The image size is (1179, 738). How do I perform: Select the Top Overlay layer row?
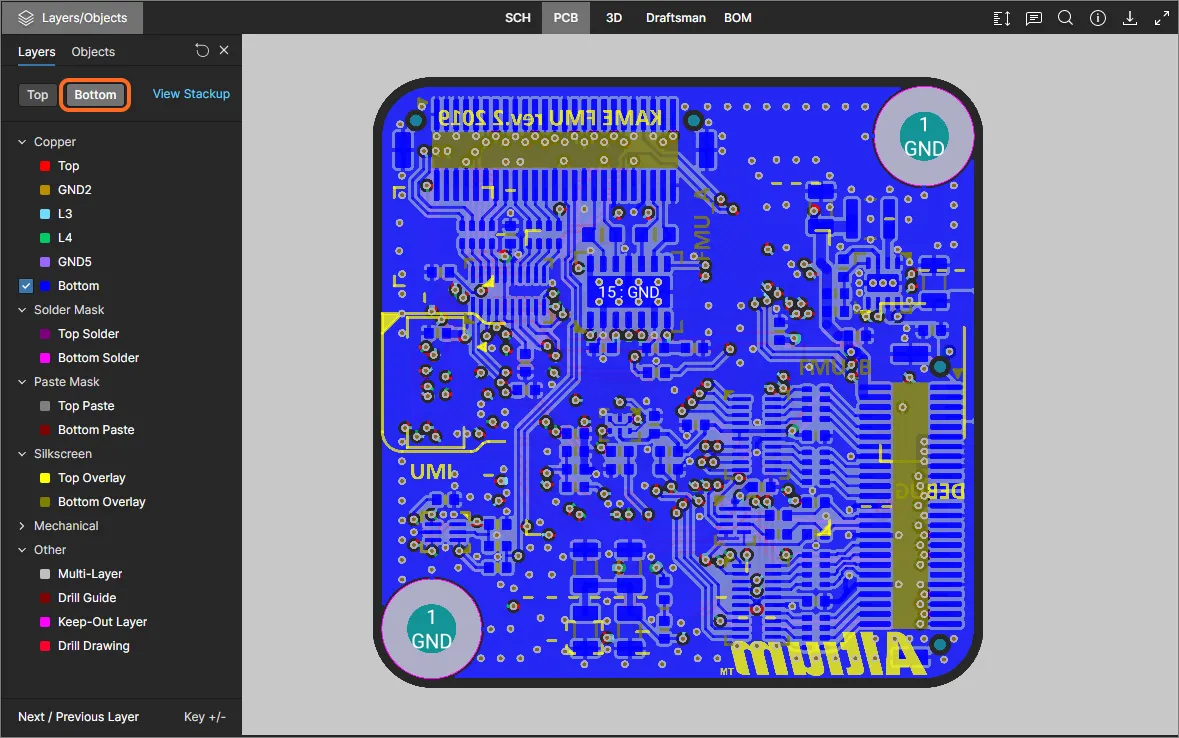(x=121, y=478)
